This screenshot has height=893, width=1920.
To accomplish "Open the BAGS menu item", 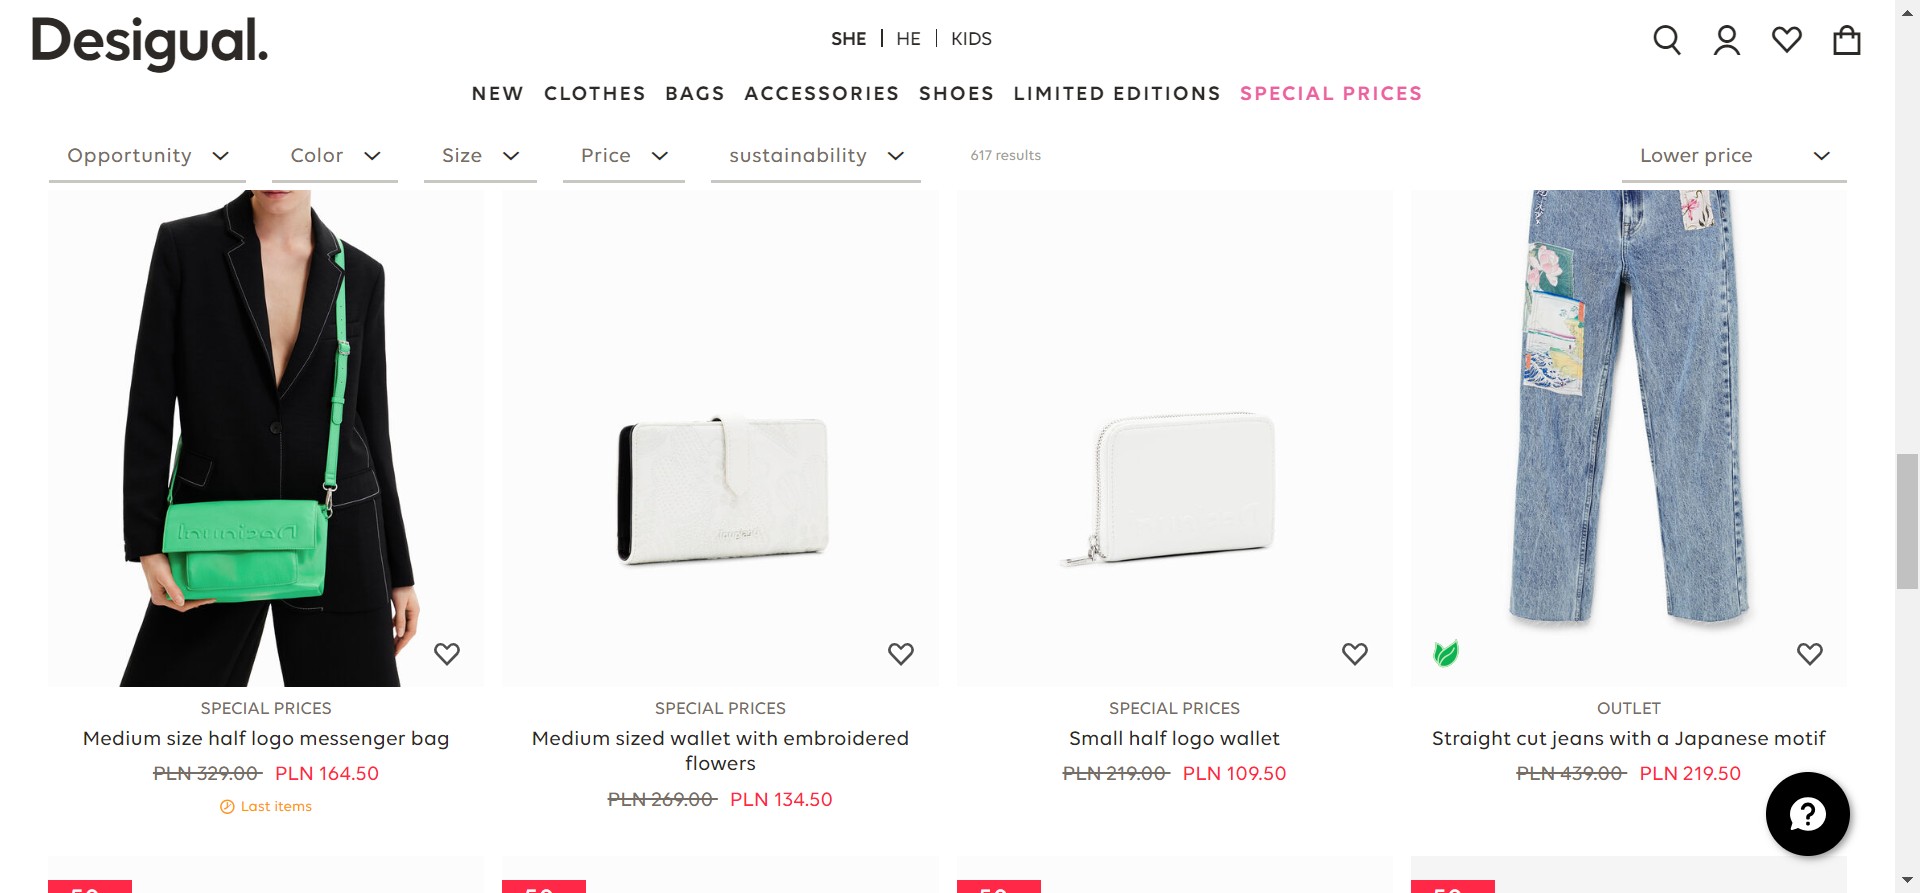I will (x=695, y=94).
